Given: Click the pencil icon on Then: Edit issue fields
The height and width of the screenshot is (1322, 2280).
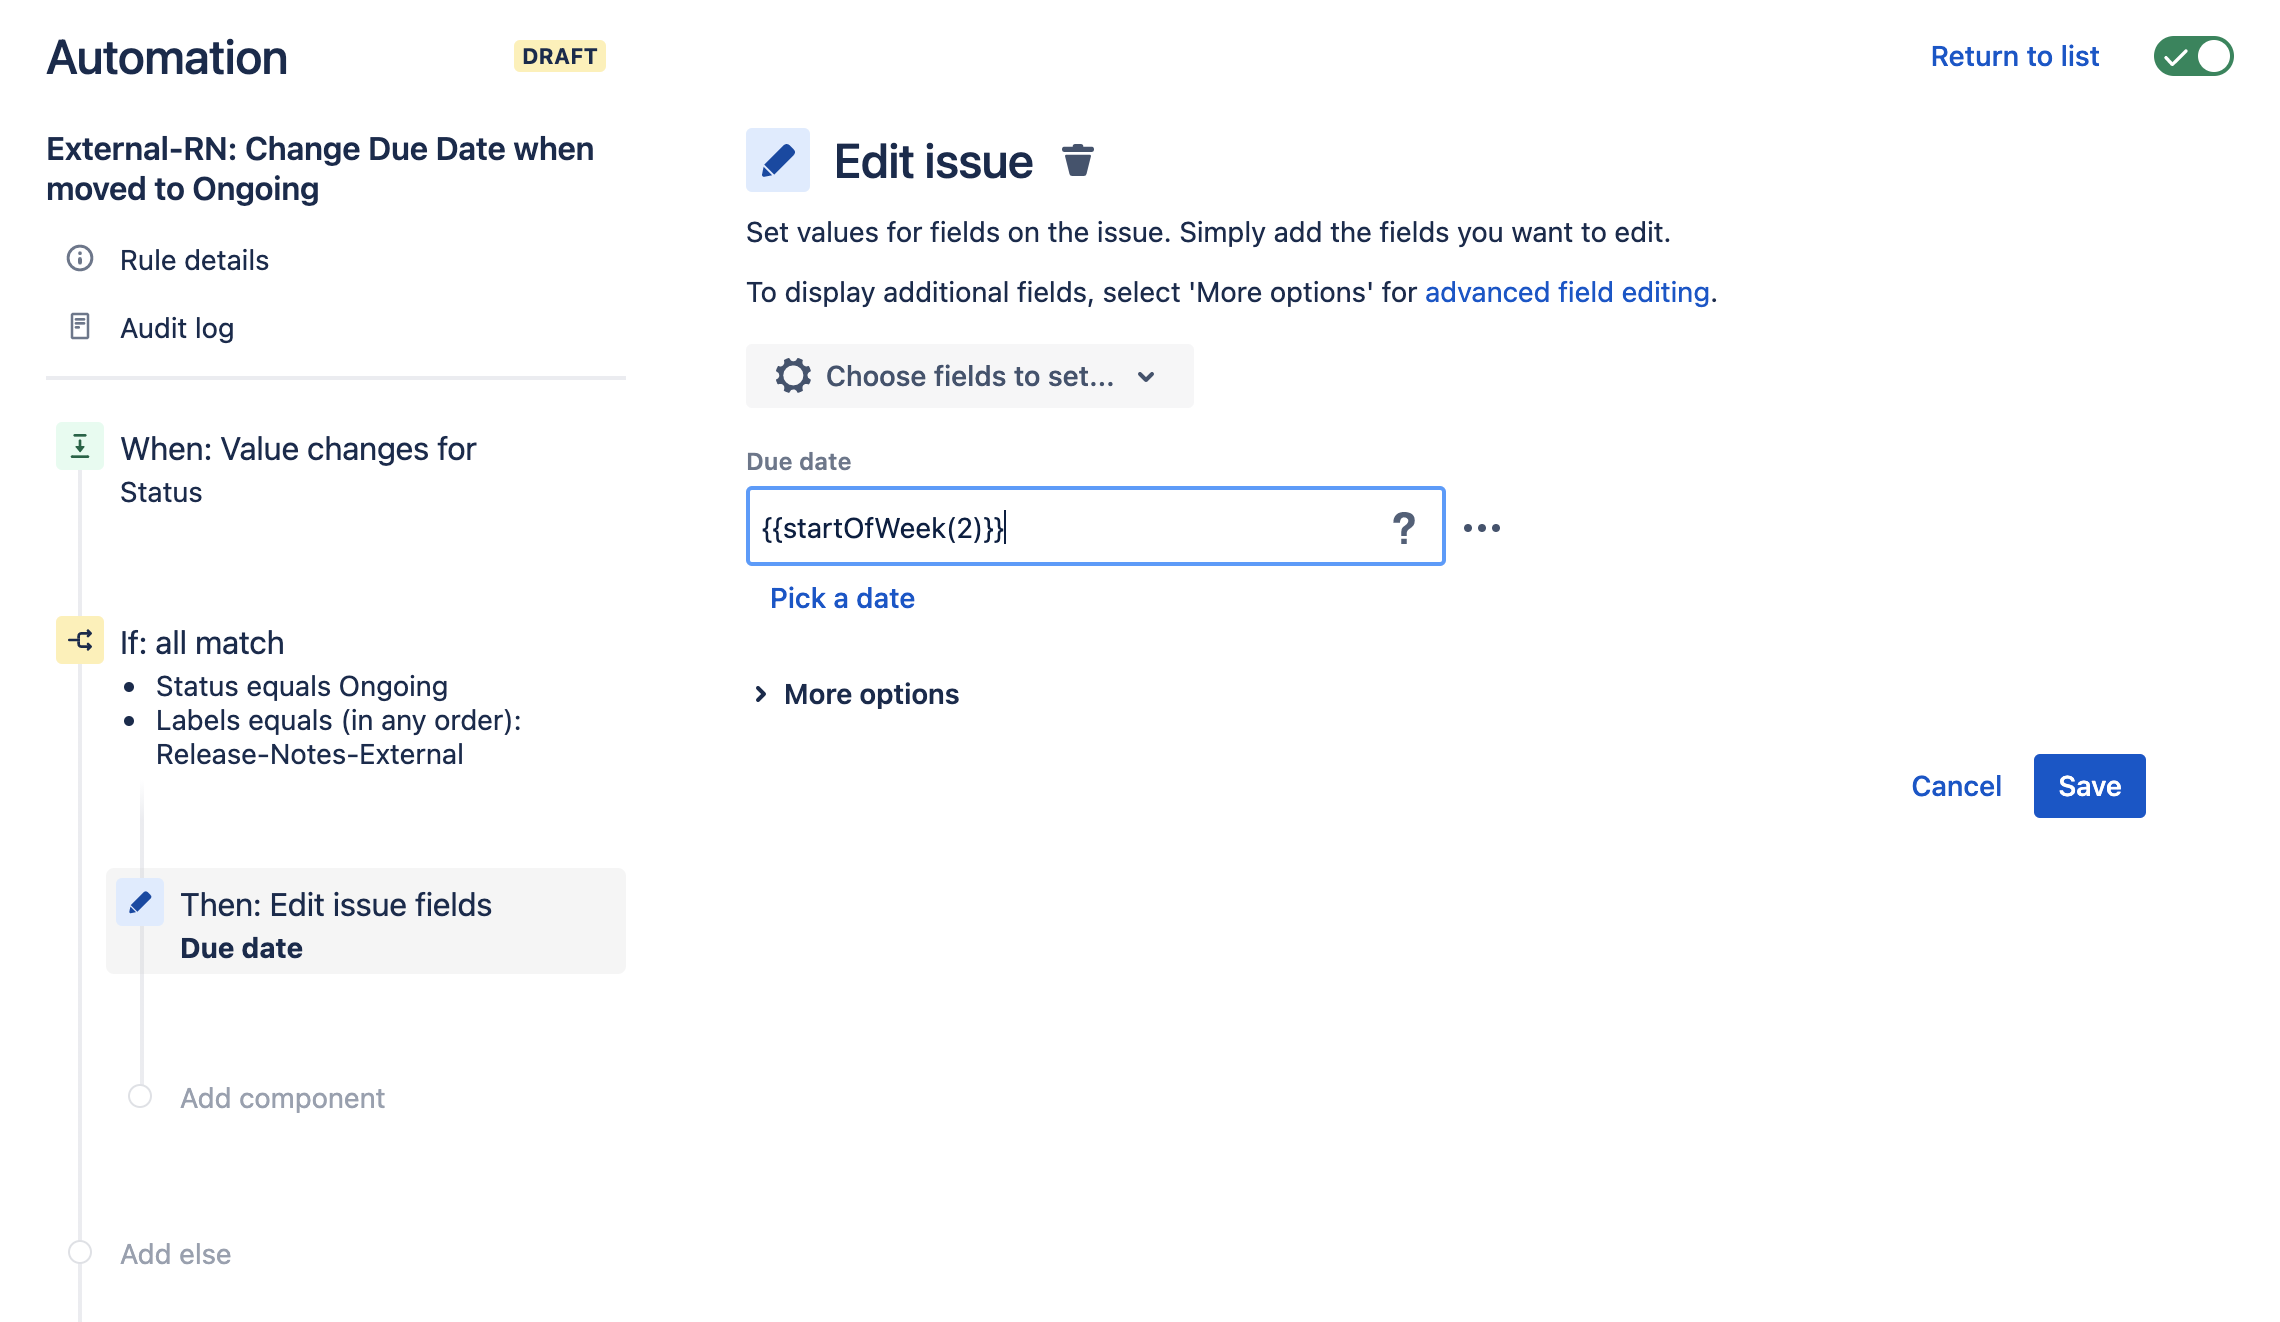Looking at the screenshot, I should [140, 902].
